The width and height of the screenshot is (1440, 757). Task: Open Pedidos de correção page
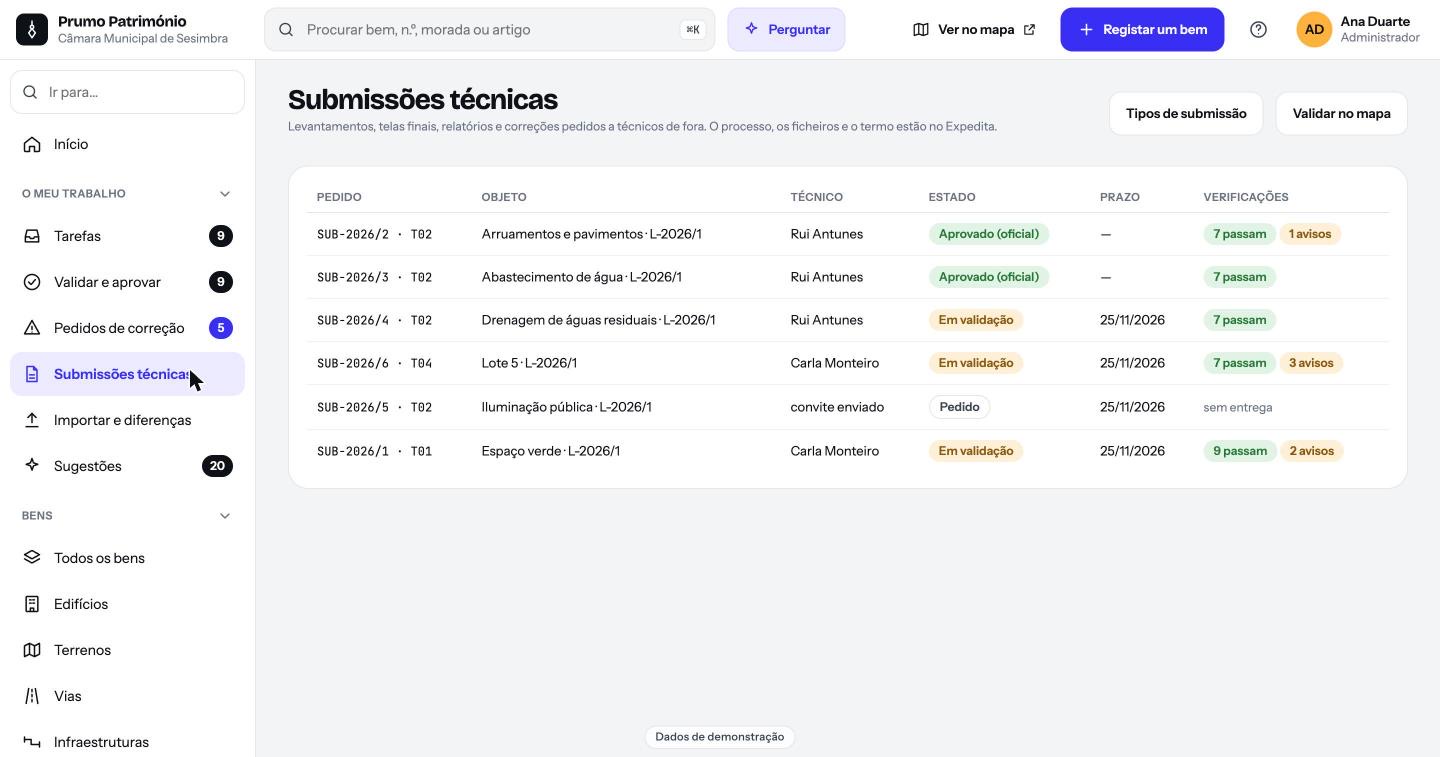[x=127, y=329]
